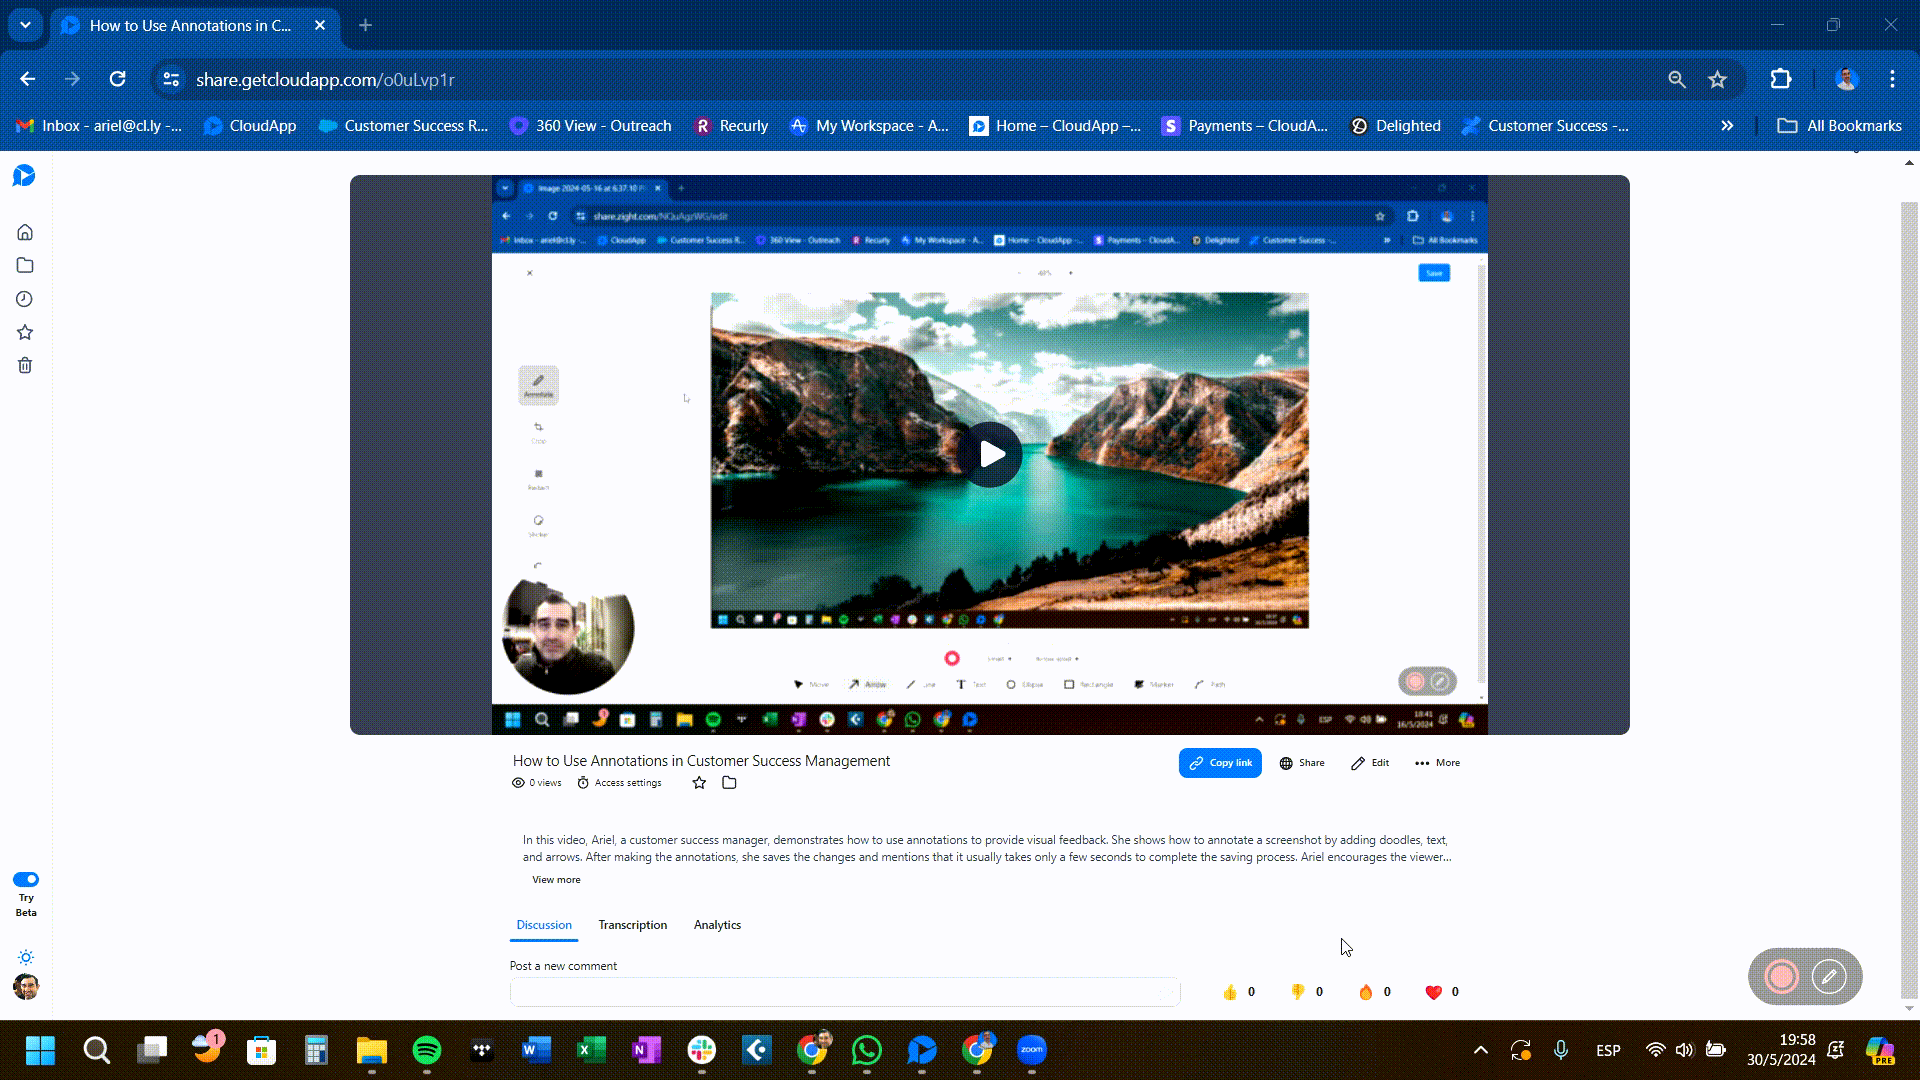
Task: Open Access settings
Action: pos(619,783)
